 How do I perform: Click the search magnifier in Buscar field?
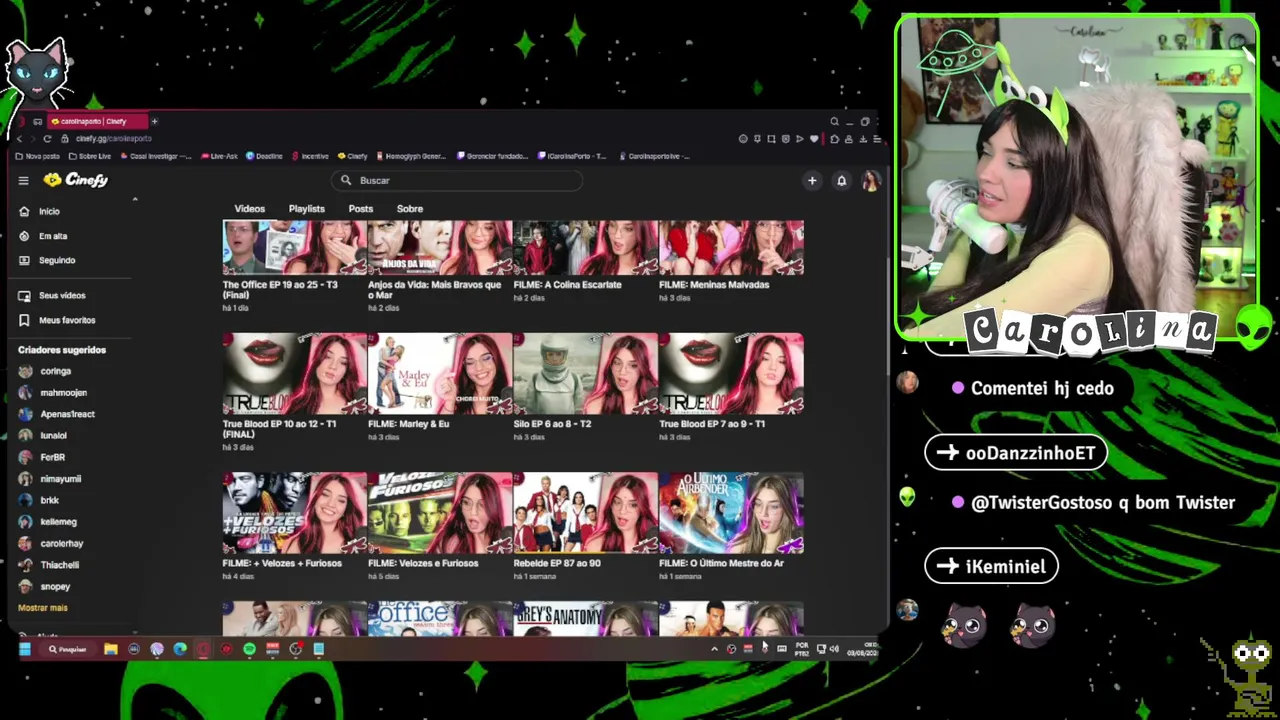[x=346, y=181]
